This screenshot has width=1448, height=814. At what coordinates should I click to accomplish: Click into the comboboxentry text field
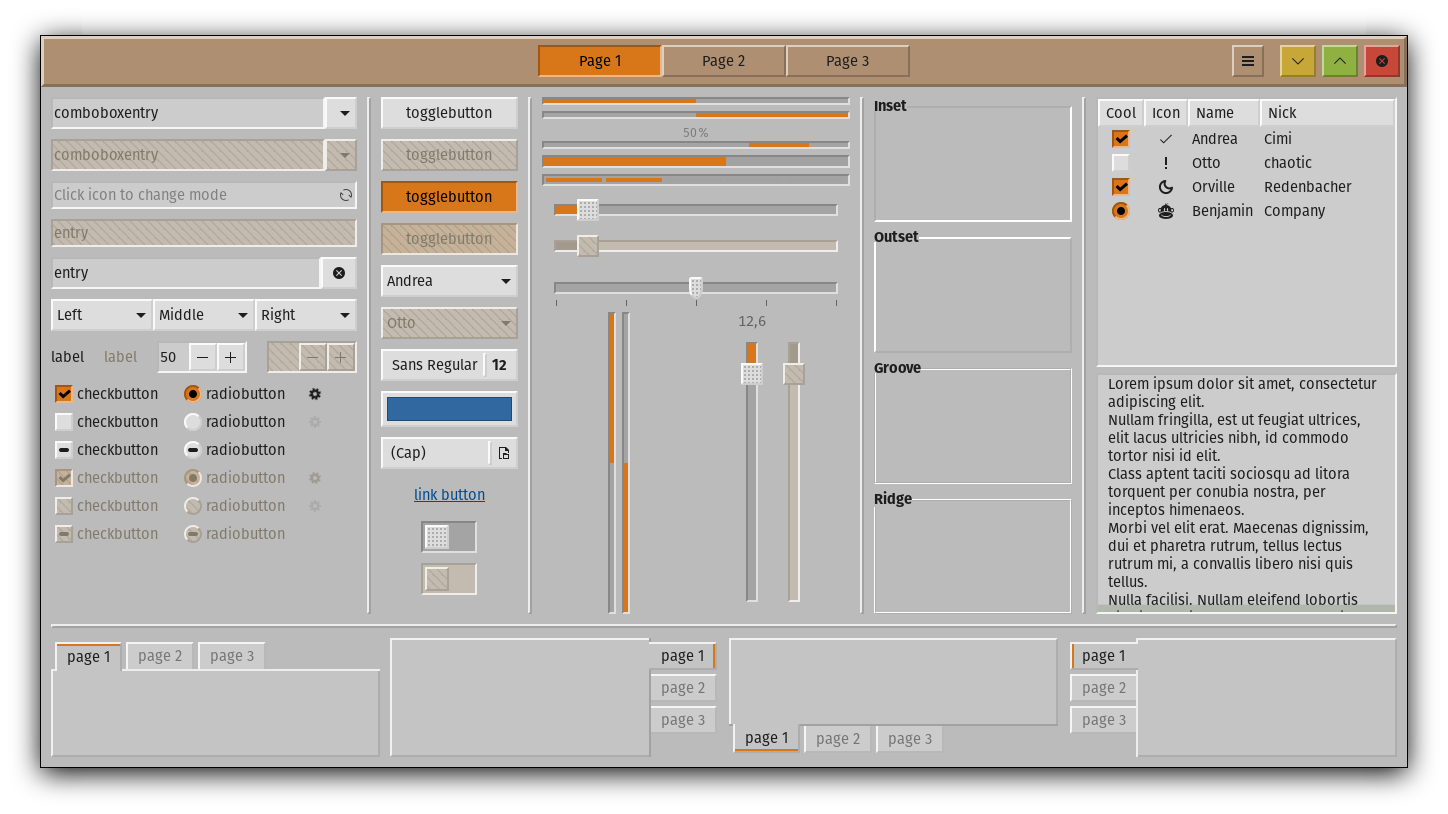point(188,113)
